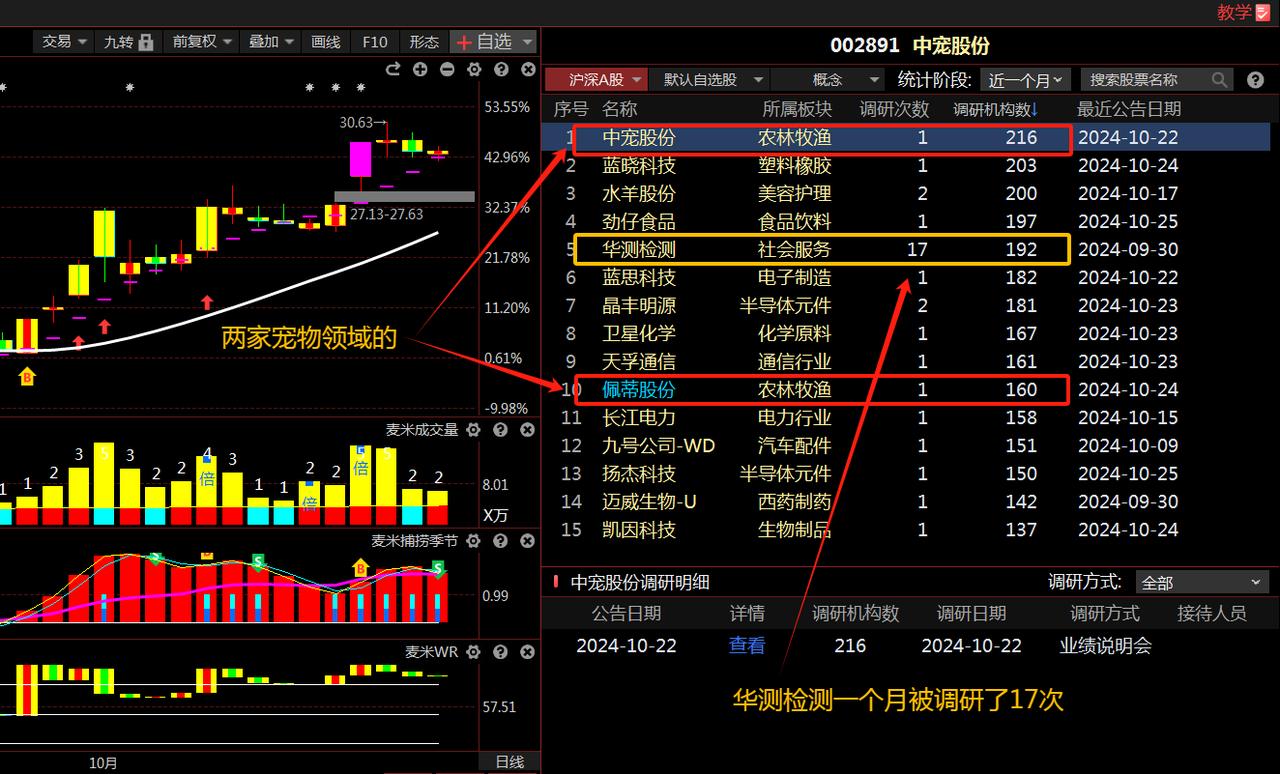Open F10 company info
Image resolution: width=1280 pixels, height=774 pixels.
374,41
